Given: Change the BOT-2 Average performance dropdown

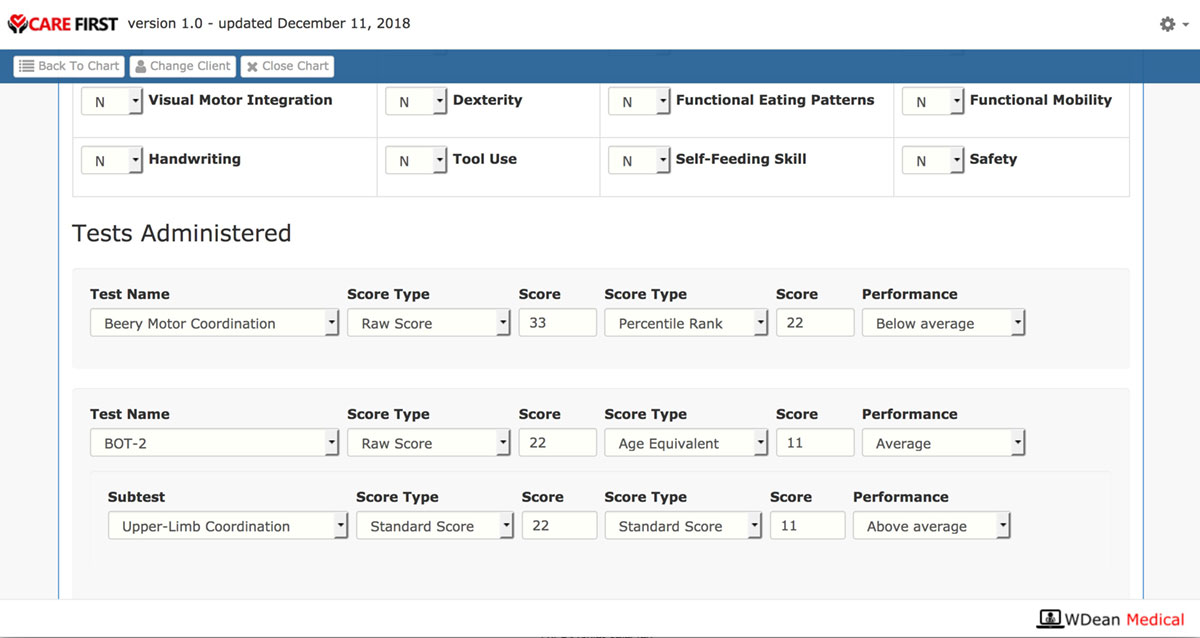Looking at the screenshot, I should 944,443.
